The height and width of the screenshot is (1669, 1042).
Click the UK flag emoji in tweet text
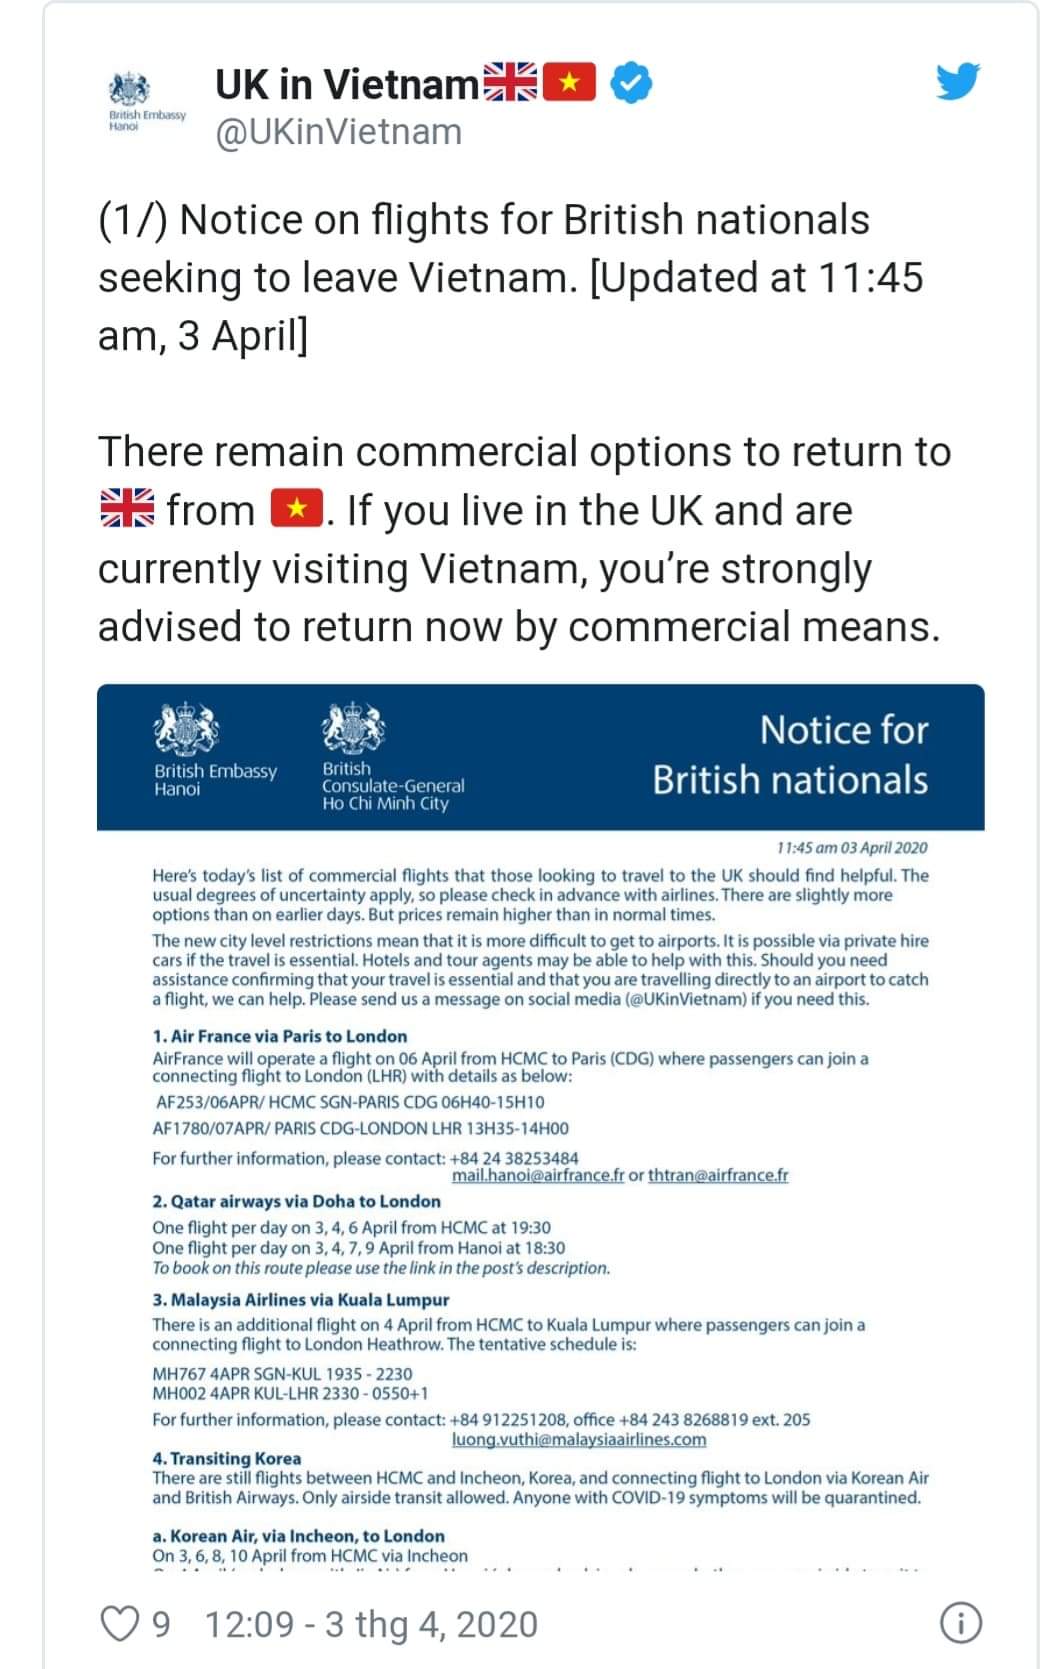click(127, 509)
